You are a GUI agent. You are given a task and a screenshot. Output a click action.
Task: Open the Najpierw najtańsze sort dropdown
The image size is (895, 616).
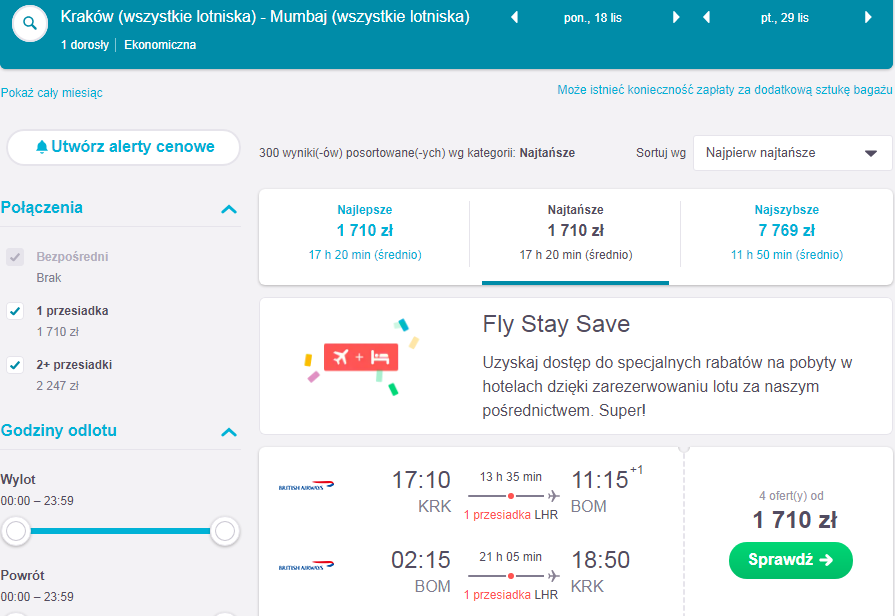pyautogui.click(x=792, y=153)
